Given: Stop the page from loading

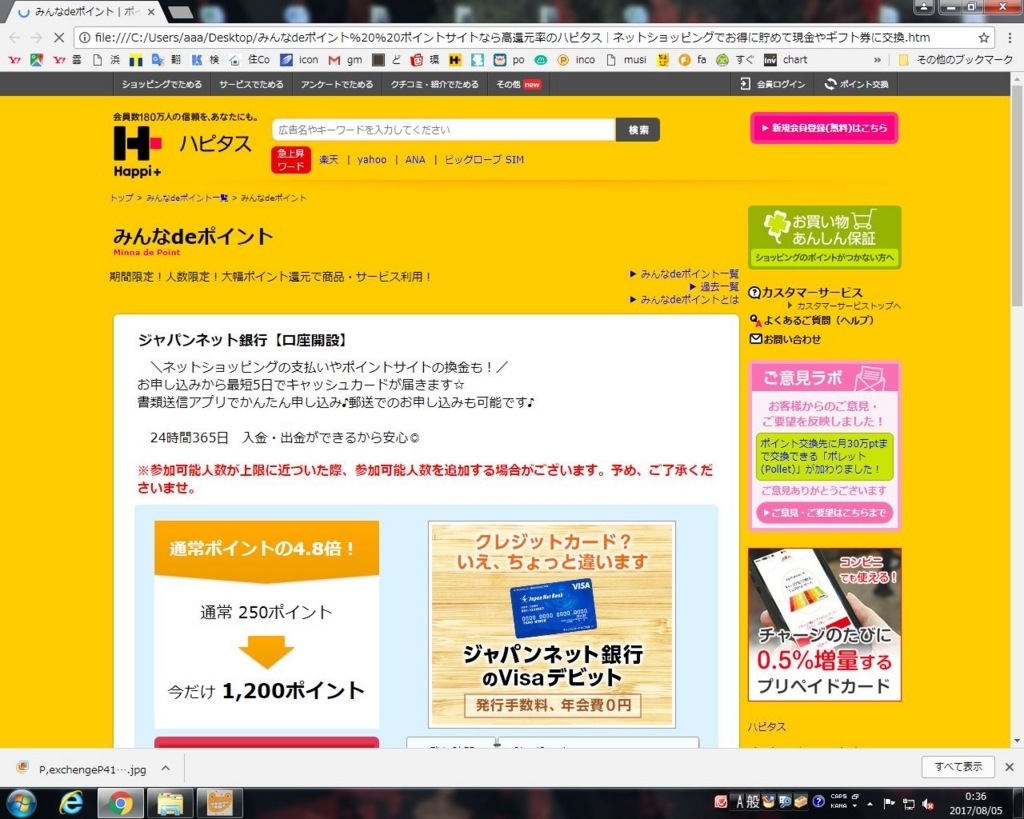Looking at the screenshot, I should (58, 37).
